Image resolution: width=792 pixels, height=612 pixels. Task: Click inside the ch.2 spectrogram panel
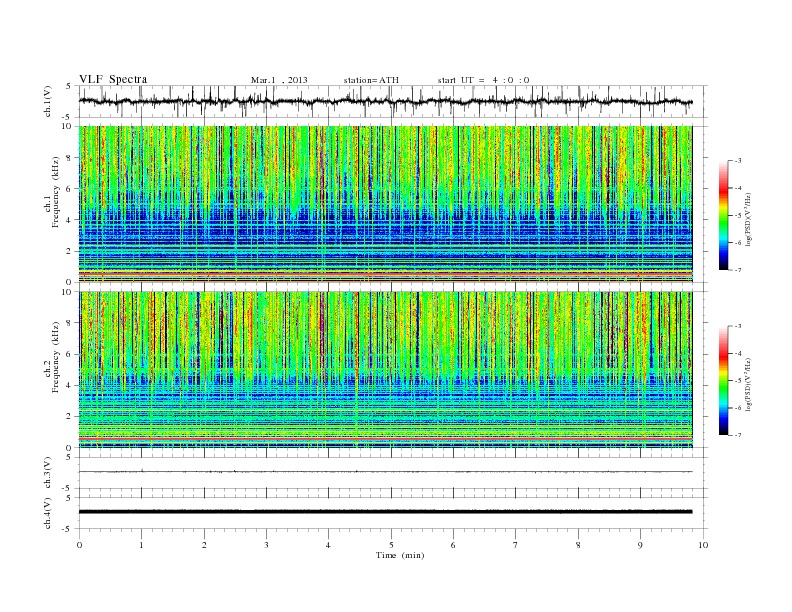[x=385, y=370]
